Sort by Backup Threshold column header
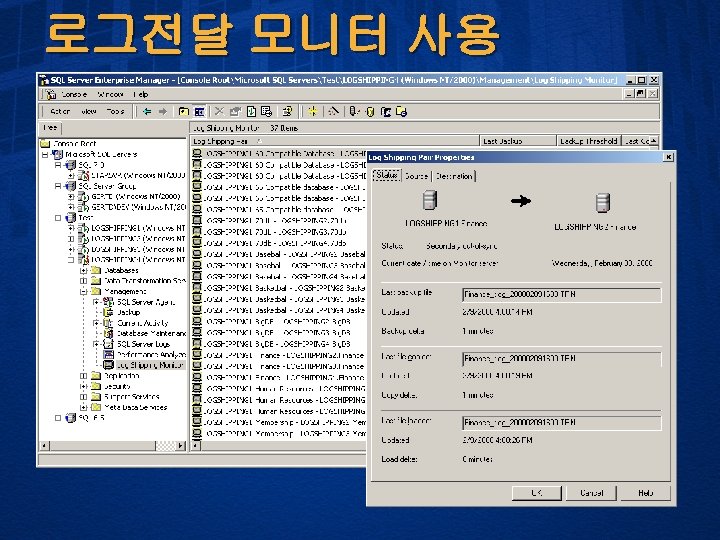720x540 pixels. point(589,141)
